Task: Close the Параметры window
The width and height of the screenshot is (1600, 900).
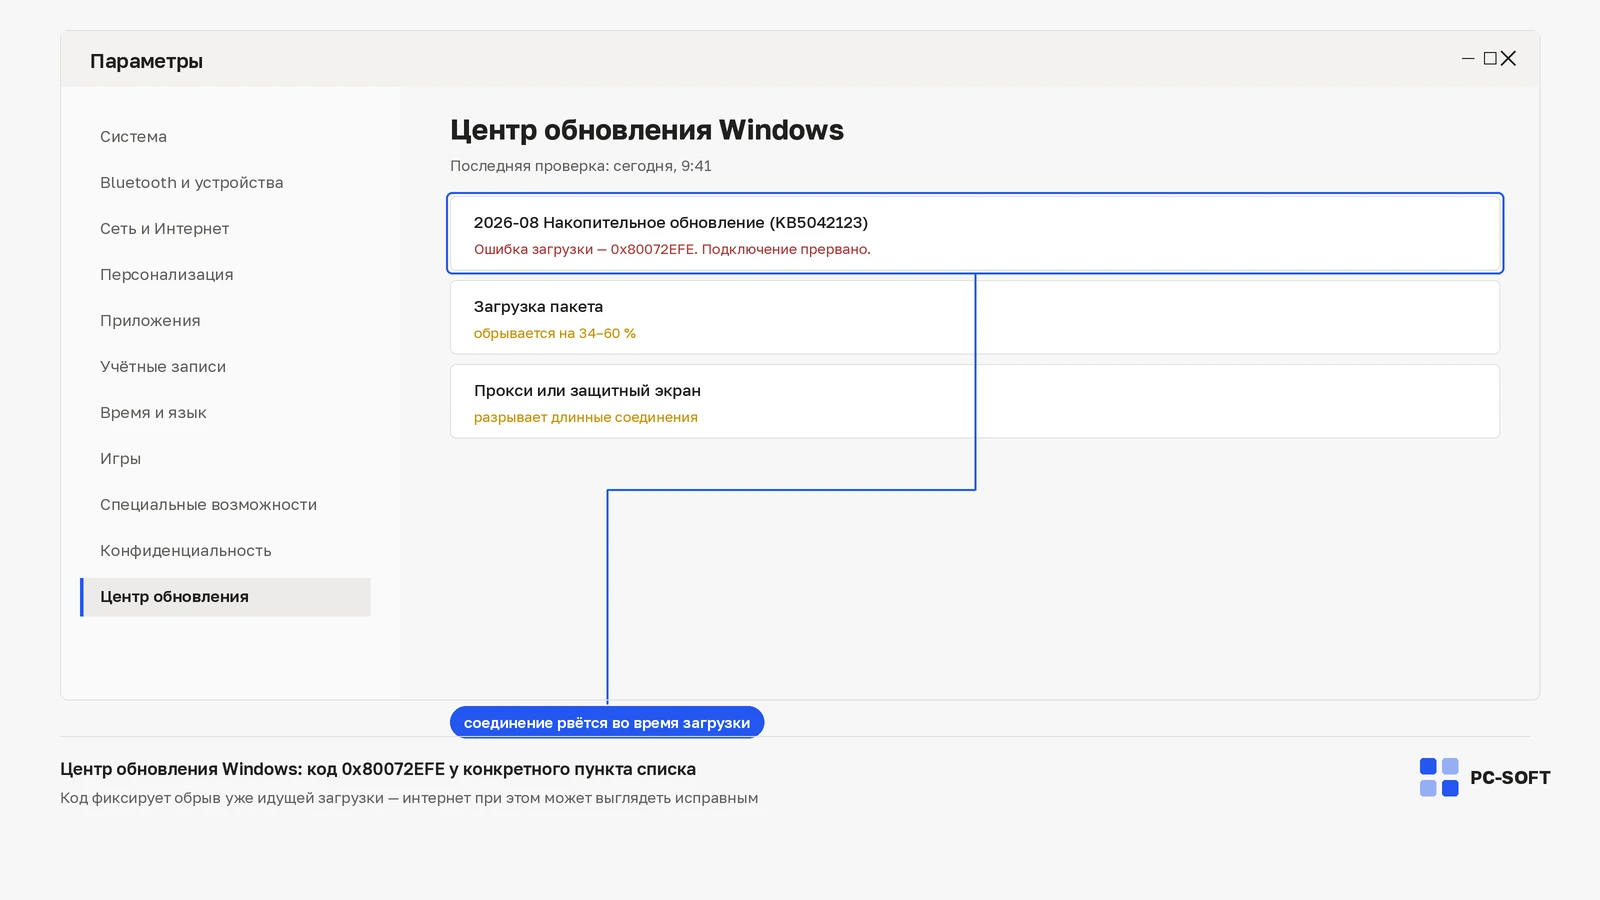Action: [x=1508, y=59]
